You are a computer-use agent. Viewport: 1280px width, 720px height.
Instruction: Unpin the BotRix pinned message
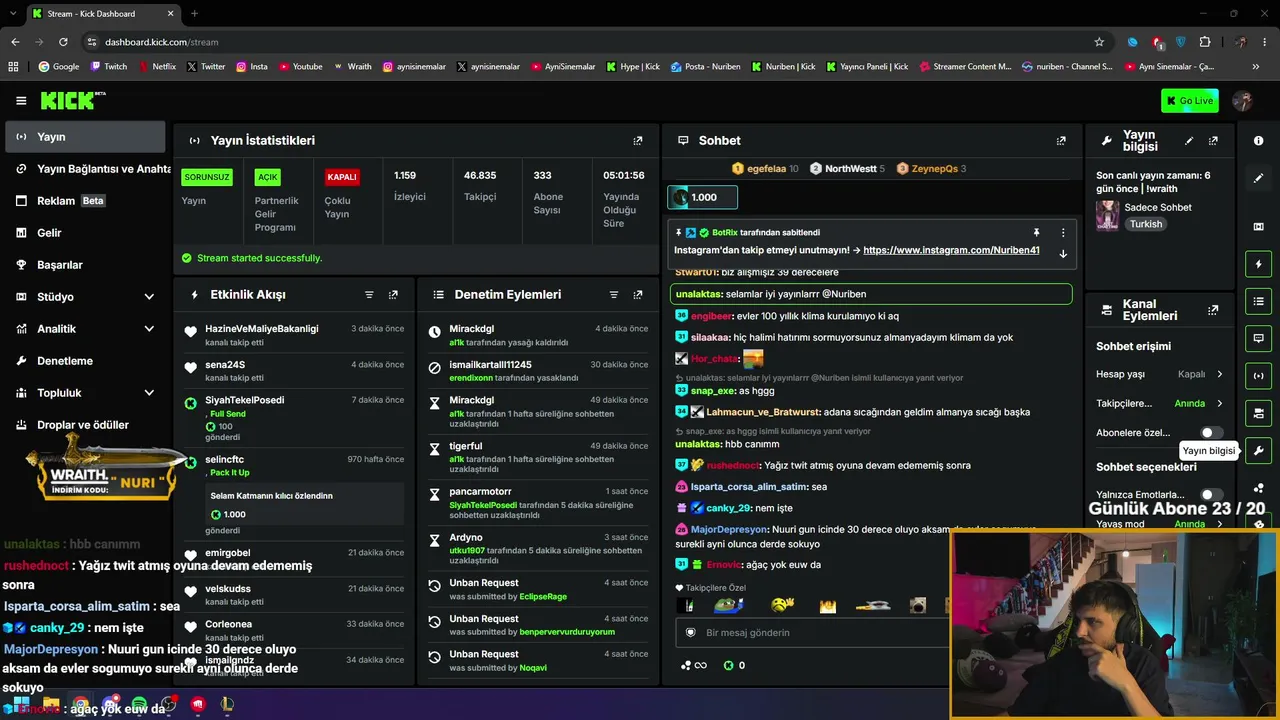pos(1036,232)
